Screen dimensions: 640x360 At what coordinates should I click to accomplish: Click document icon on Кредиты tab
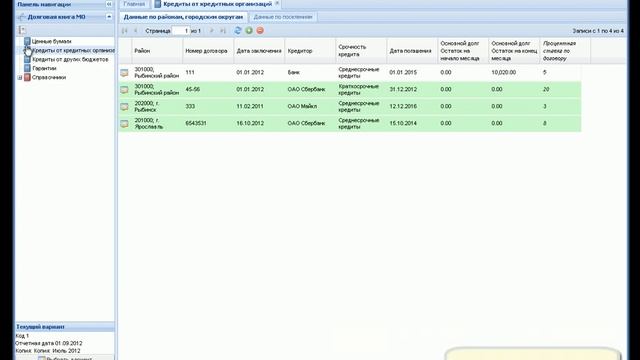158,4
